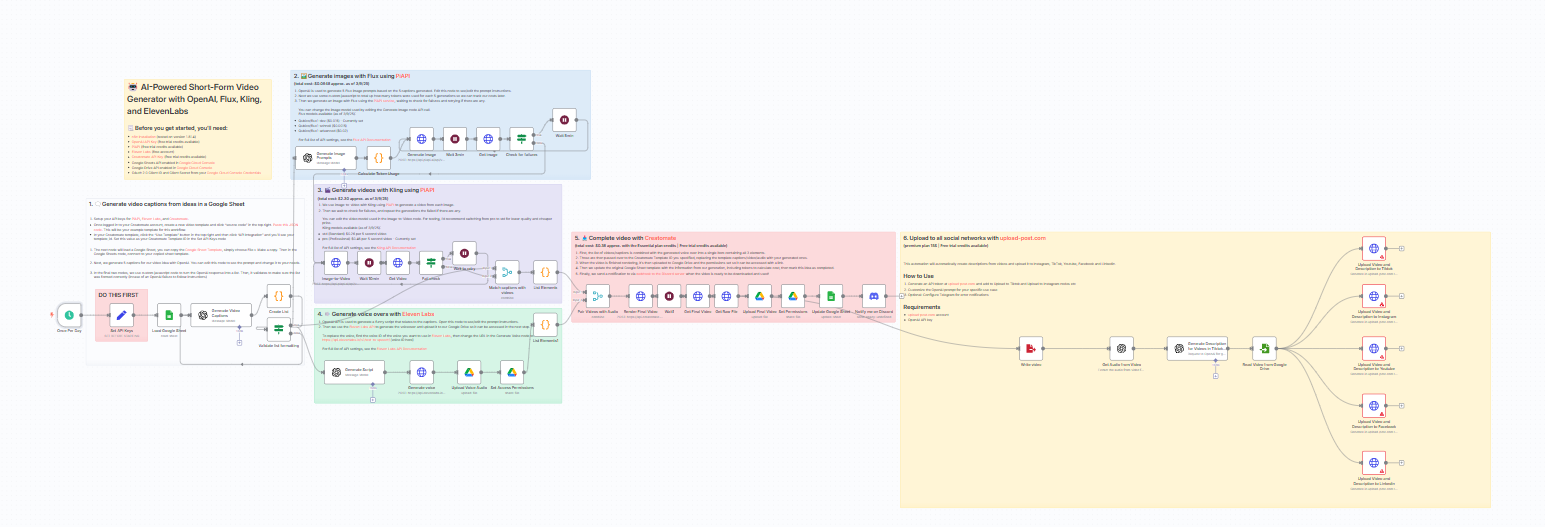The image size is (1545, 527).
Task: Select the Read Video from Google Drive node
Action: [1266, 348]
